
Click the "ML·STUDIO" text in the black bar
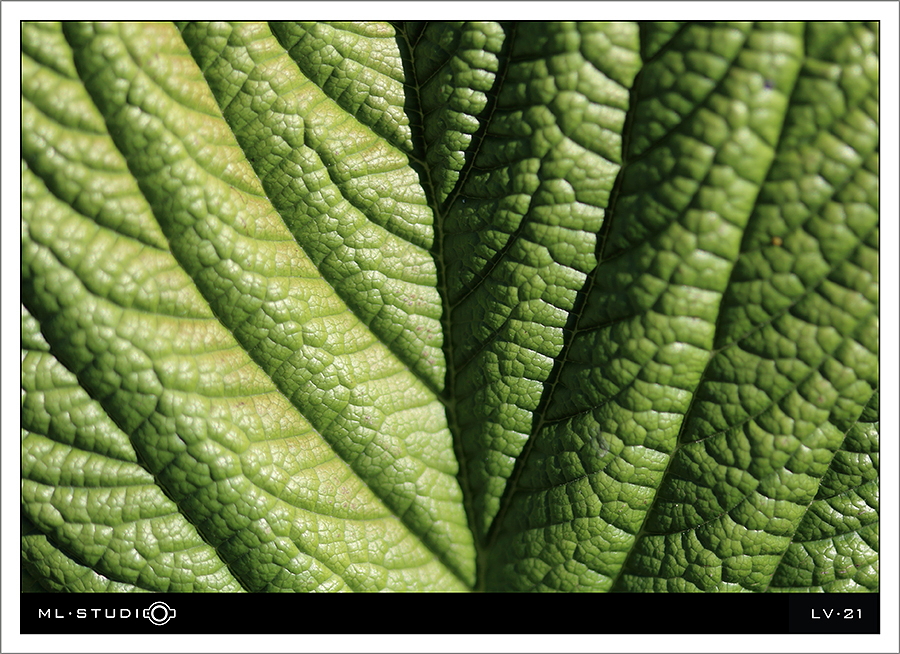coord(107,613)
